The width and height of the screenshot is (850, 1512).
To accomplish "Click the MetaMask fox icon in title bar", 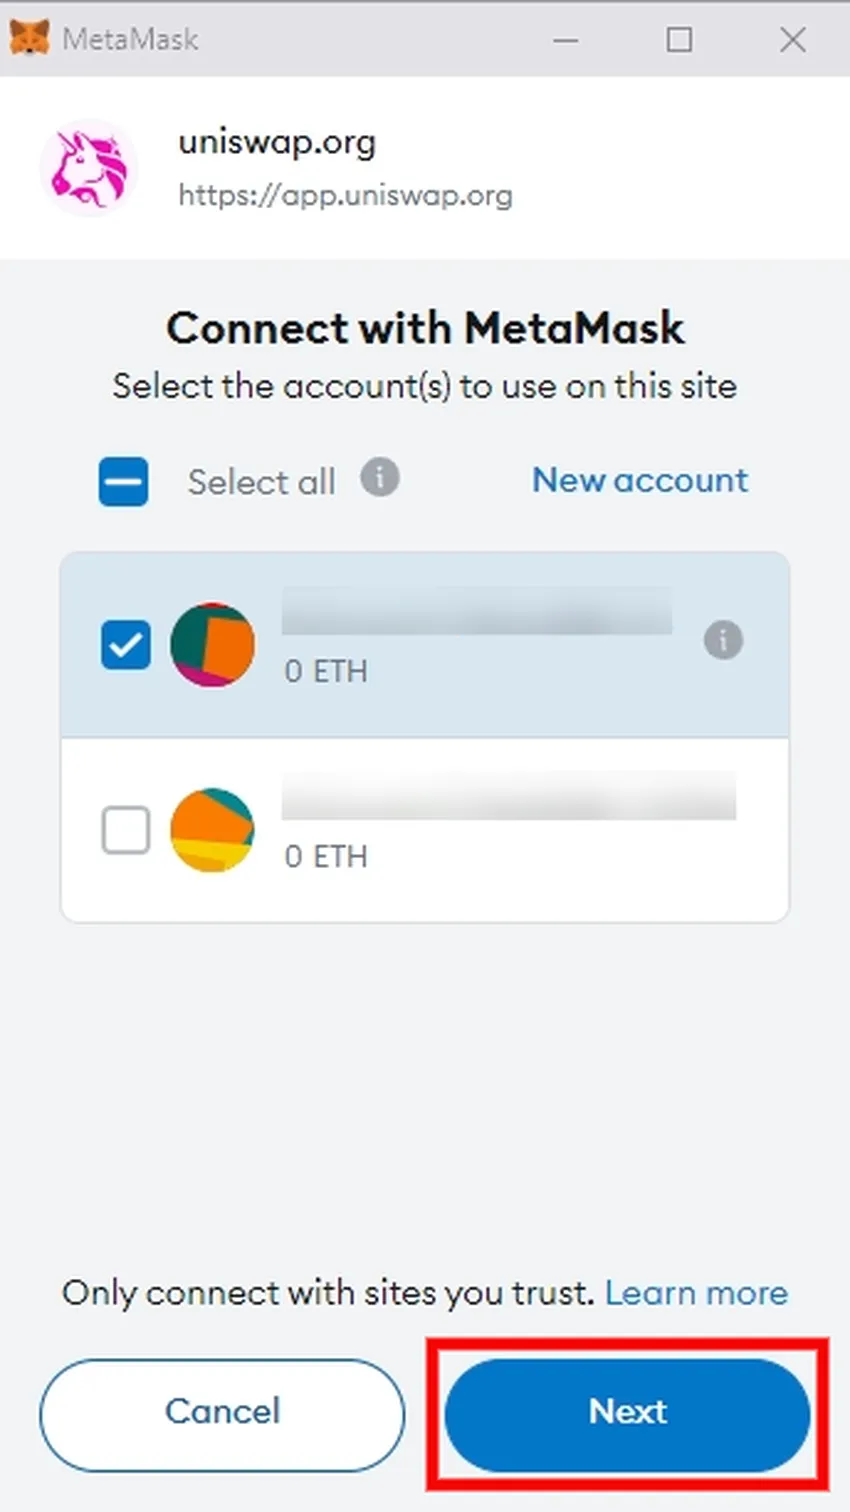I will coord(30,38).
